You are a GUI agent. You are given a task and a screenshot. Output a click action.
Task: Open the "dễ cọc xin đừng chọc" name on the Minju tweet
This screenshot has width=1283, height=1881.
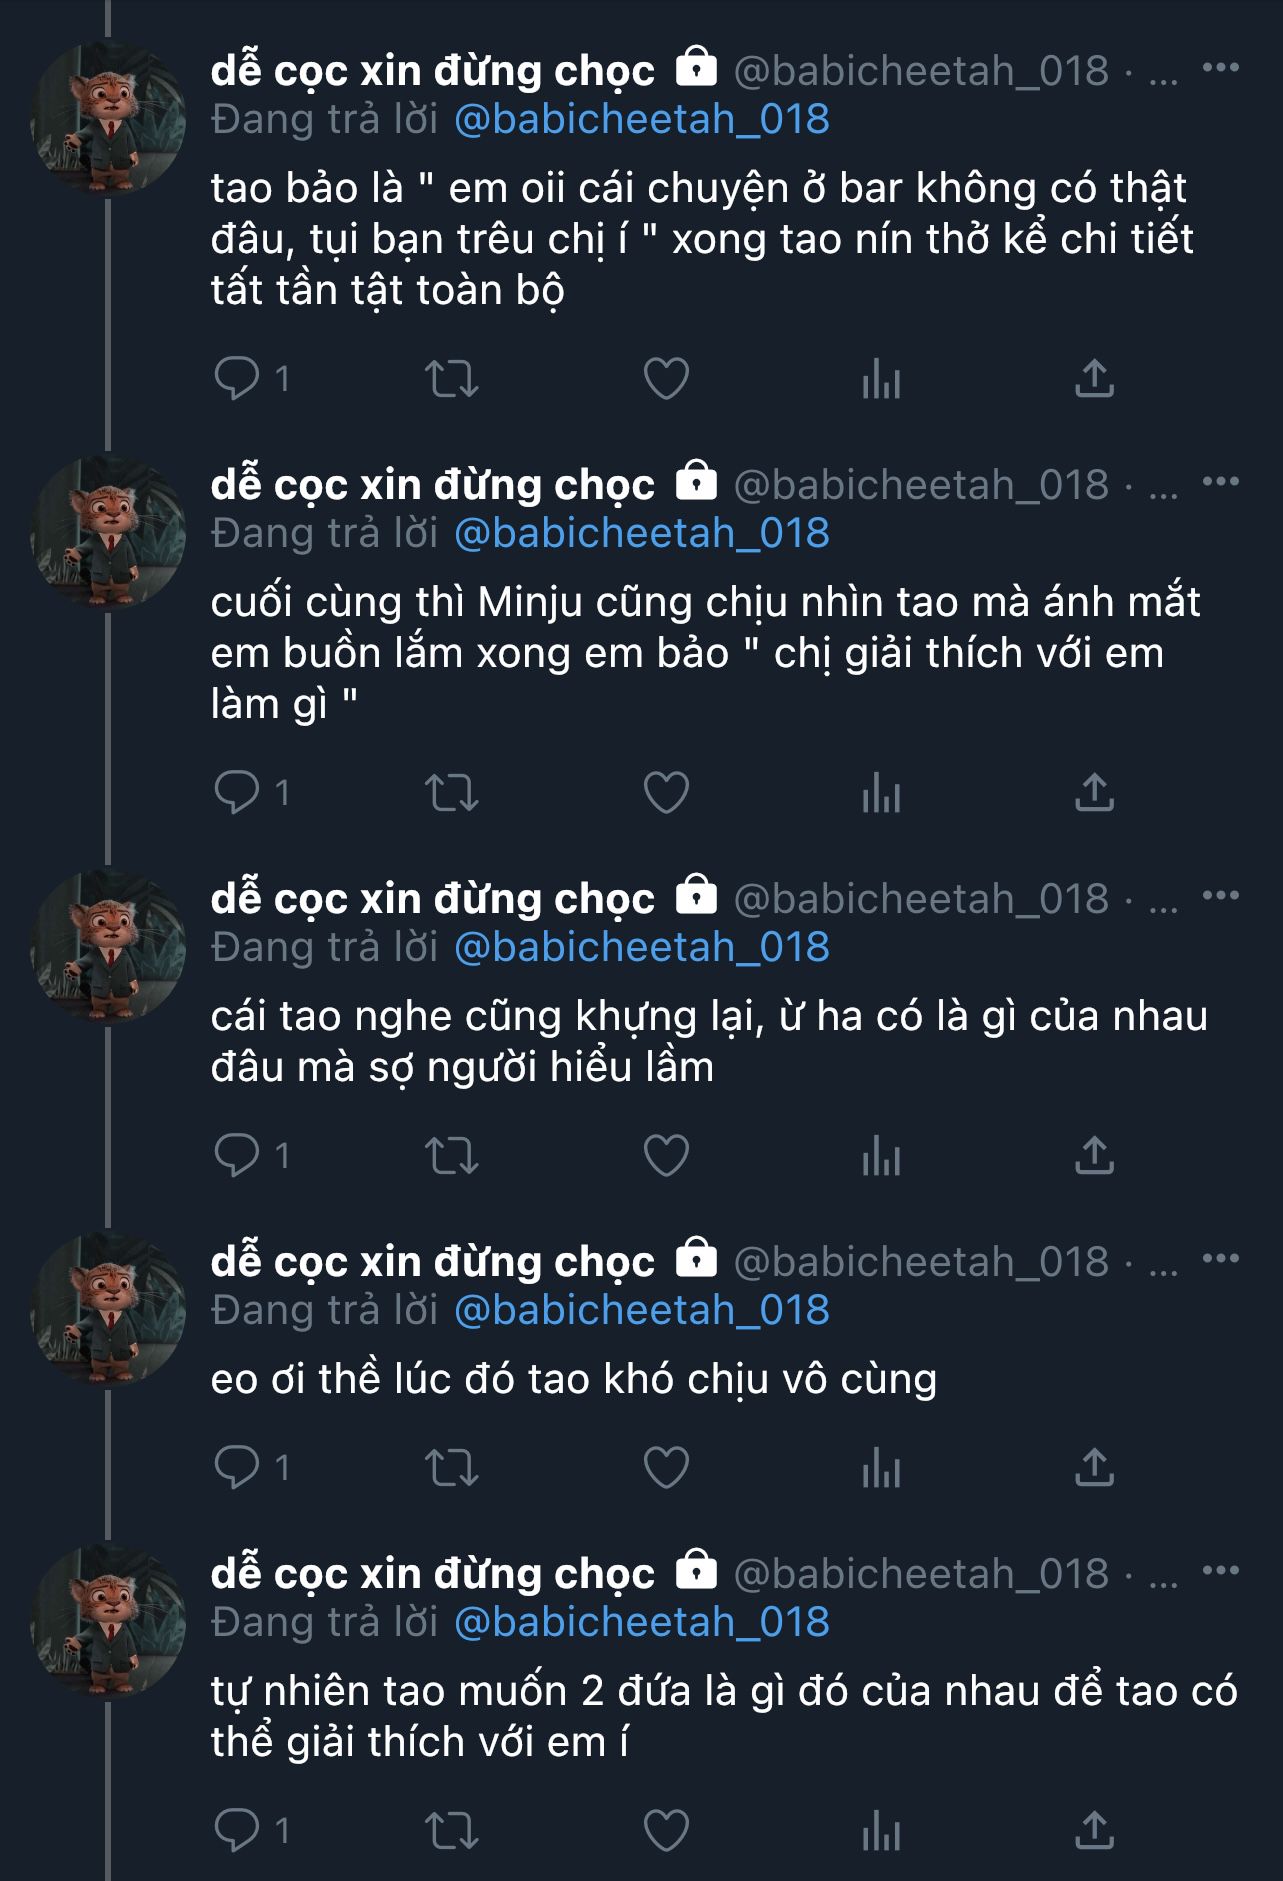tap(433, 485)
